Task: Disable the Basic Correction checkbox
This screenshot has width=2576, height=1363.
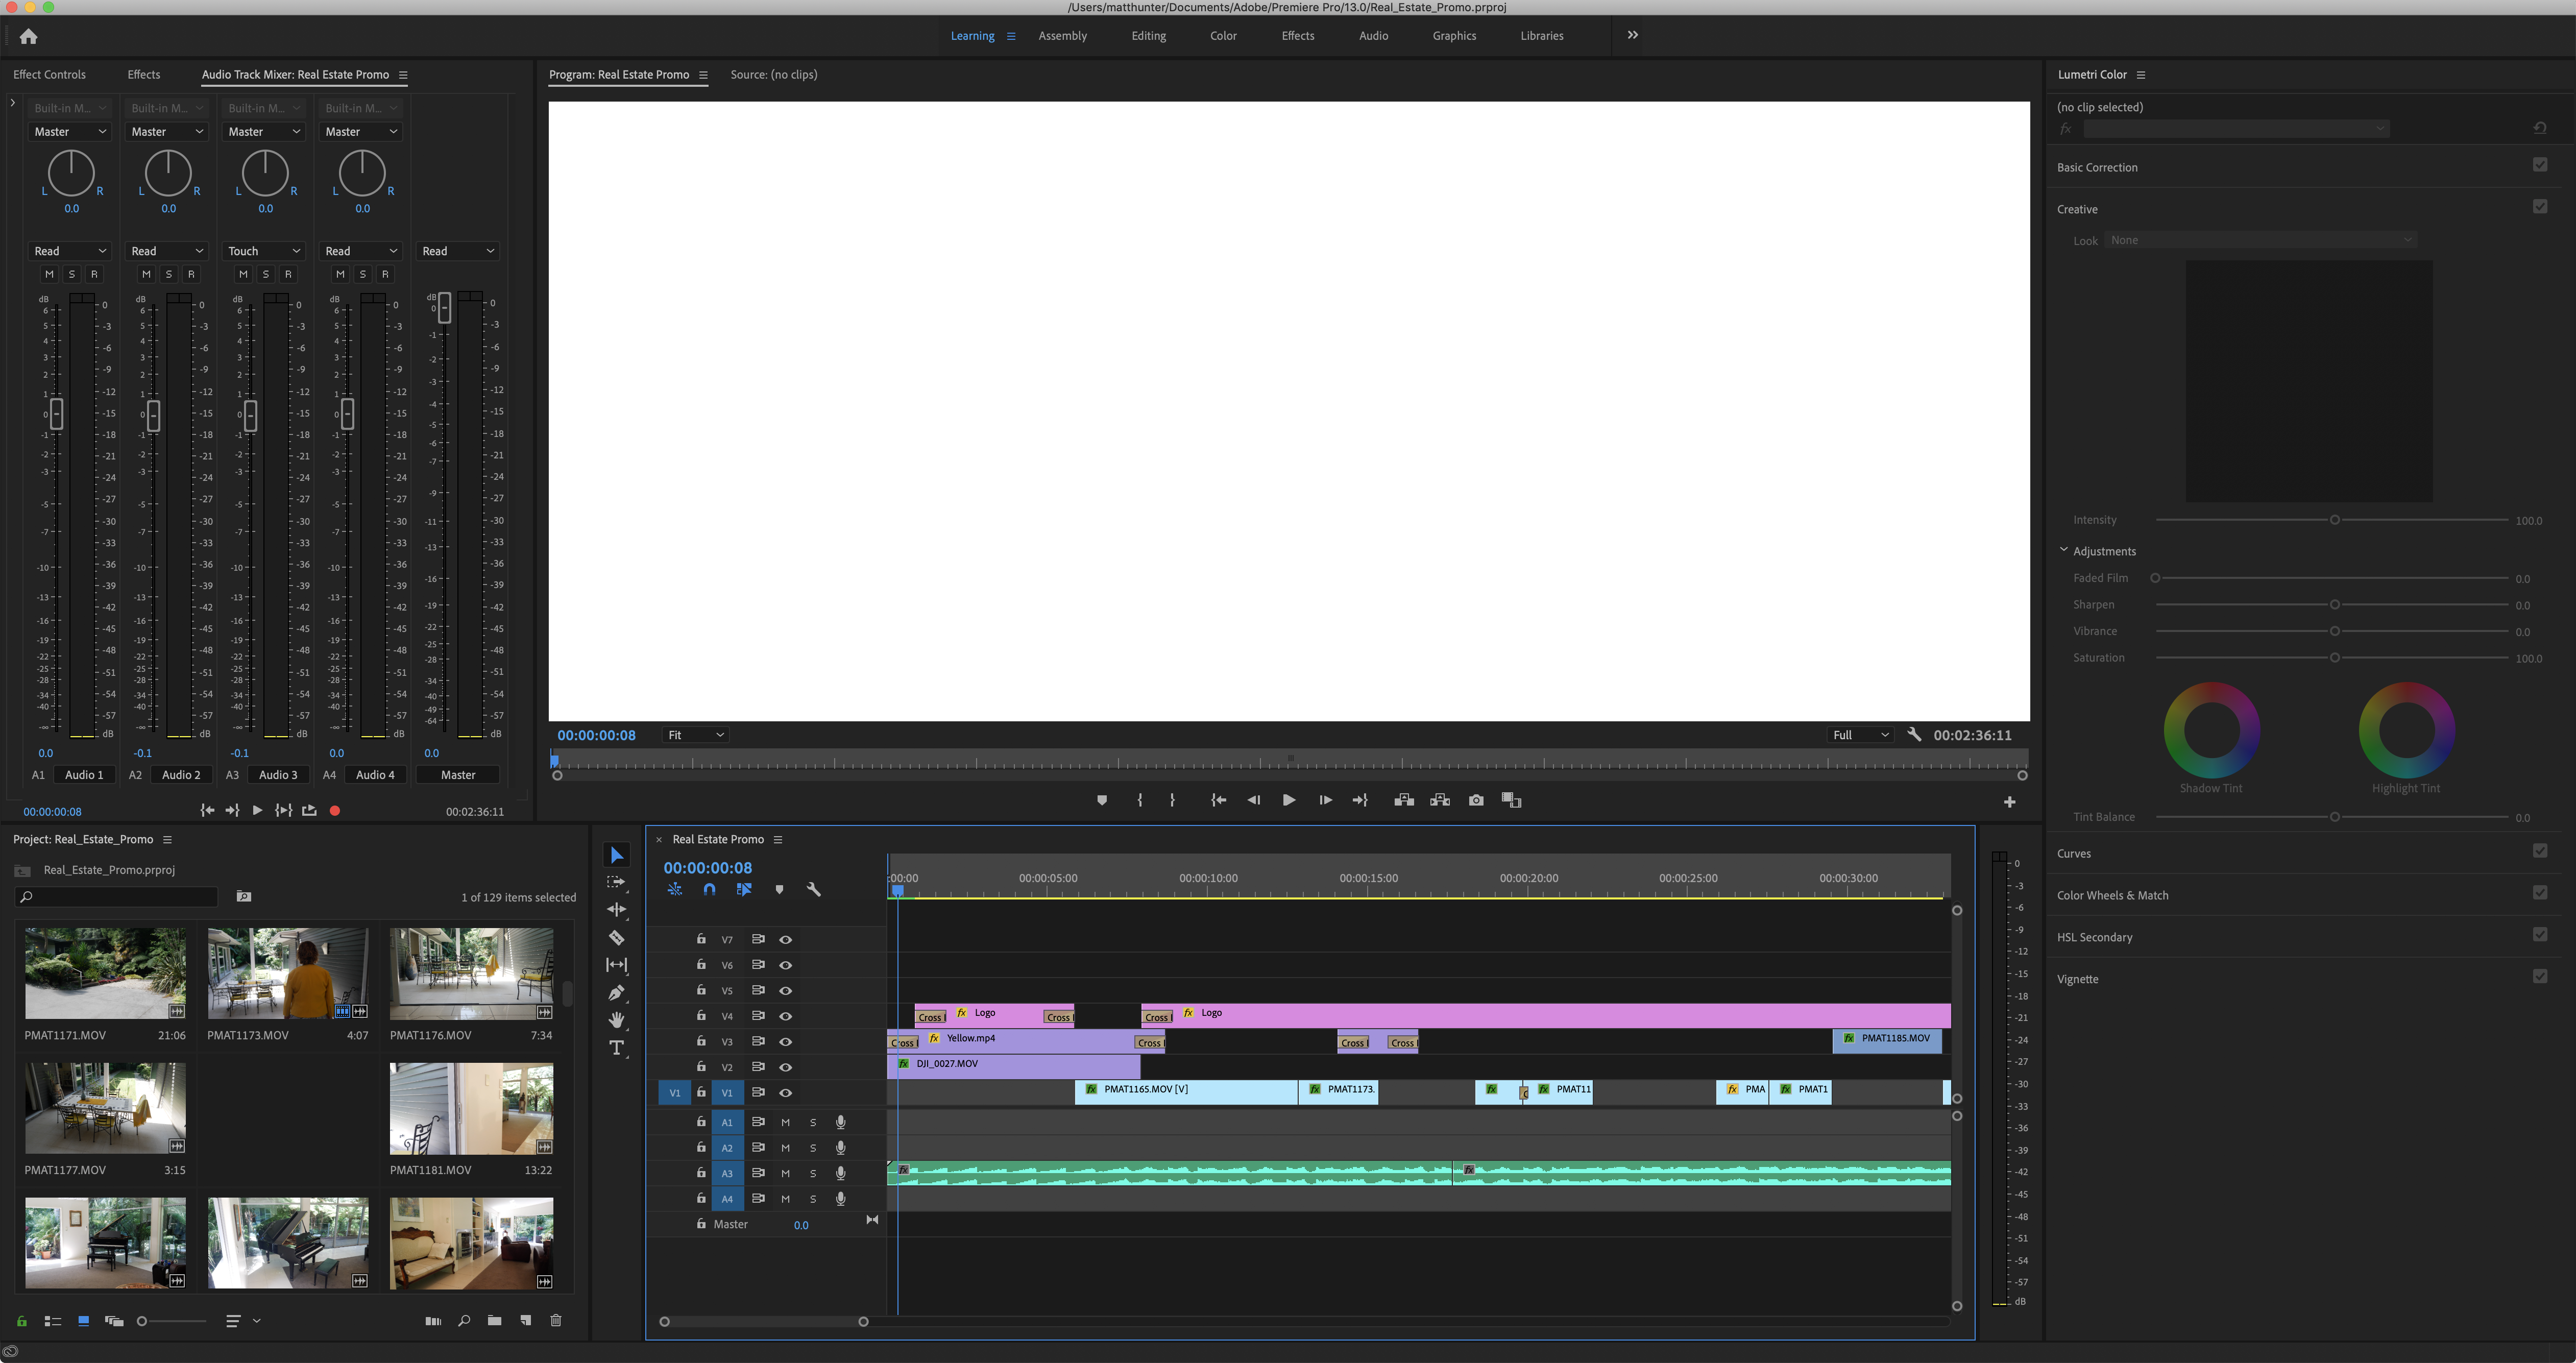Action: (x=2540, y=165)
